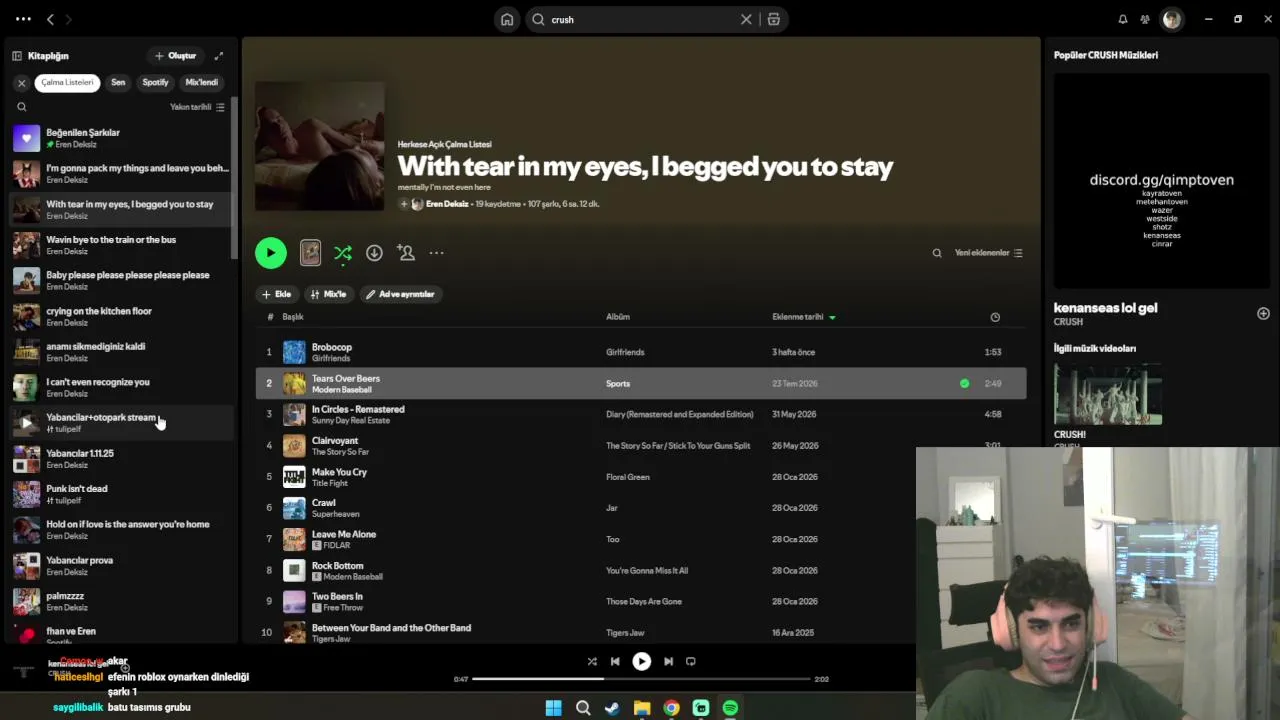This screenshot has width=1280, height=720.
Task: Sort by the Başlık column header
Action: coord(293,317)
